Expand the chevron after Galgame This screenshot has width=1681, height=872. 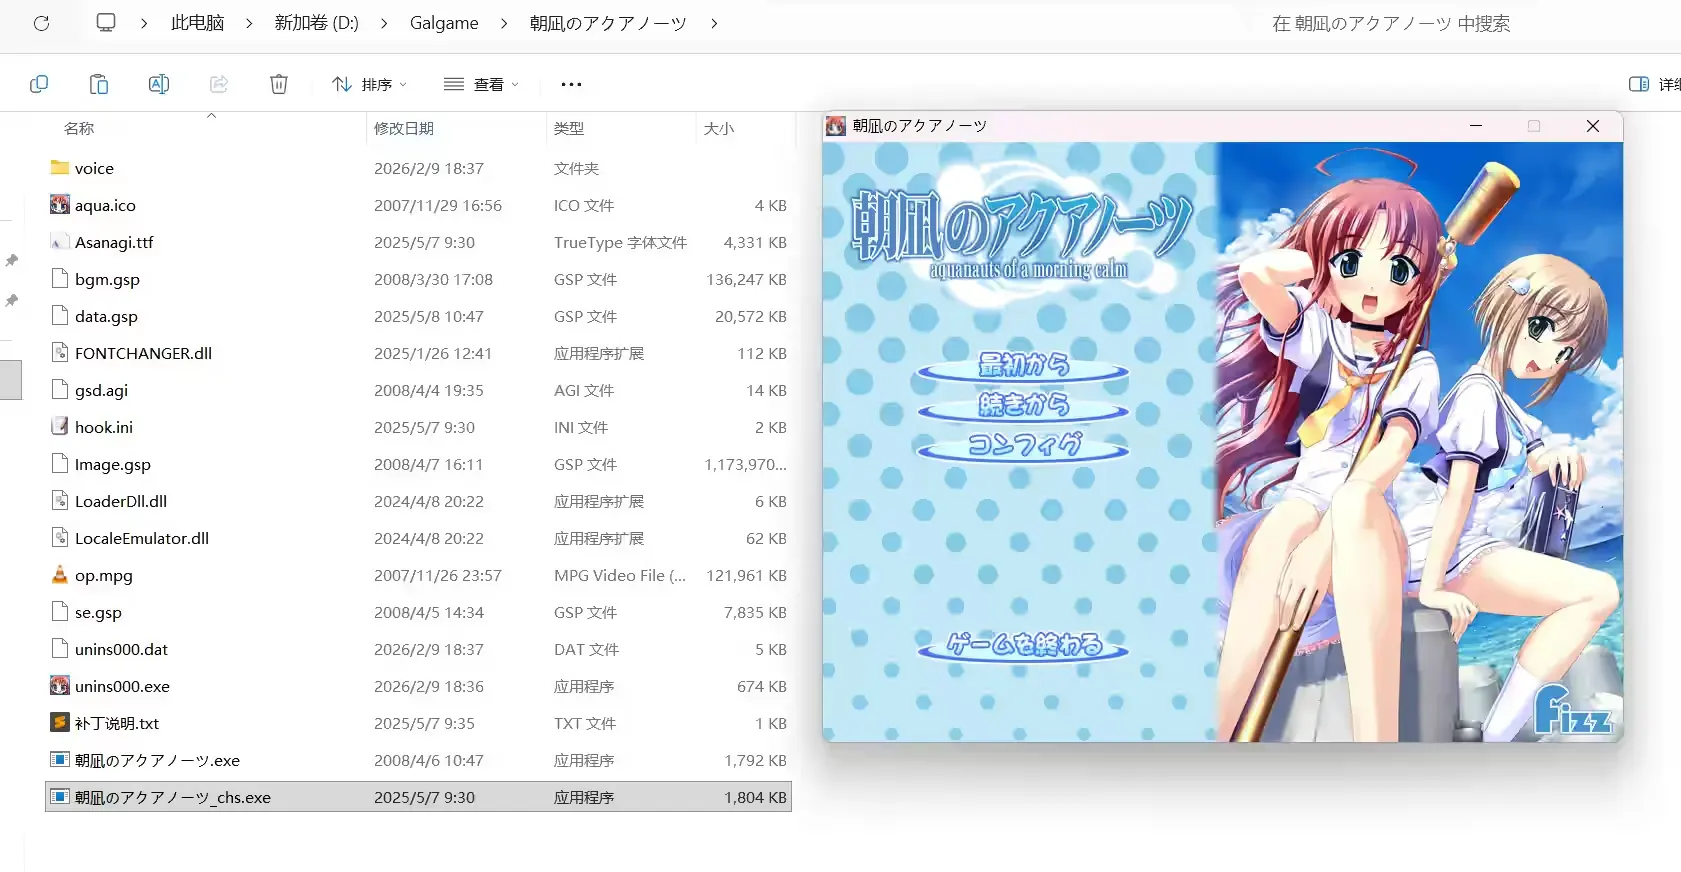[x=504, y=23]
